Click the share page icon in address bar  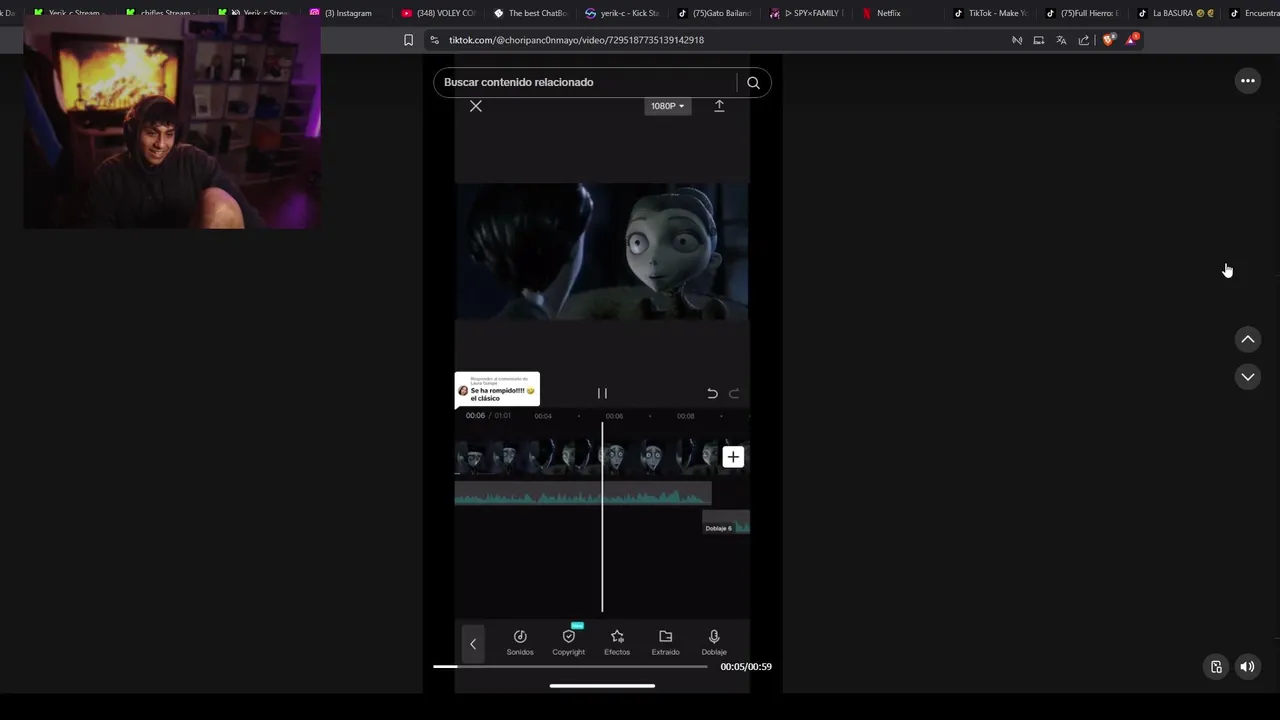tap(1084, 40)
